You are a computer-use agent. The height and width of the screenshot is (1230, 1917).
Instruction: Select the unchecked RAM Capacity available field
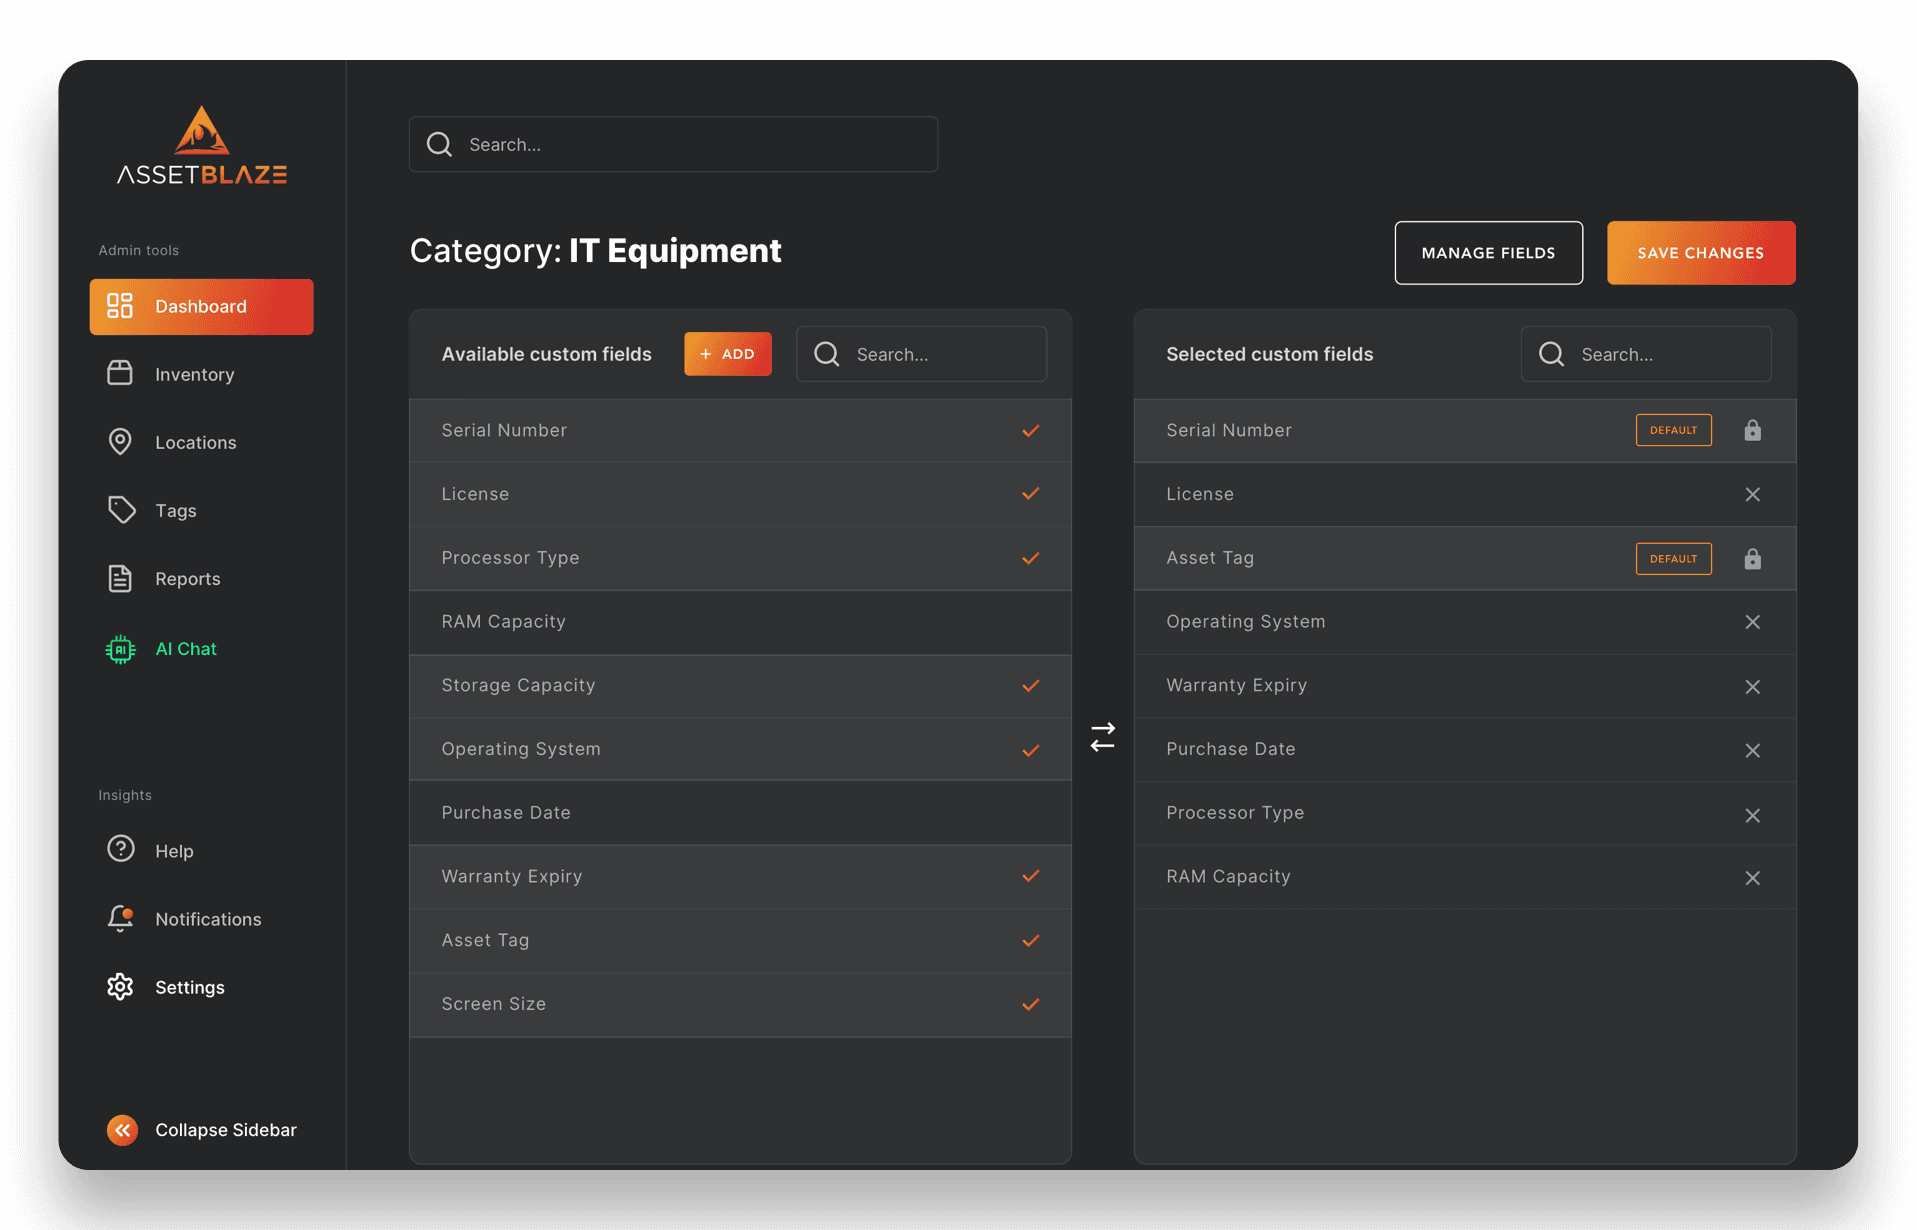pyautogui.click(x=740, y=622)
